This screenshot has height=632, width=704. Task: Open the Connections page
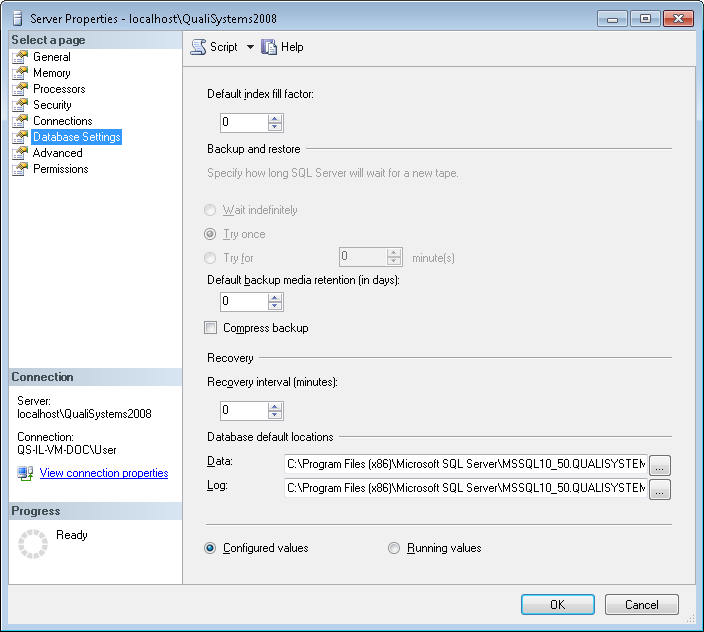[62, 121]
